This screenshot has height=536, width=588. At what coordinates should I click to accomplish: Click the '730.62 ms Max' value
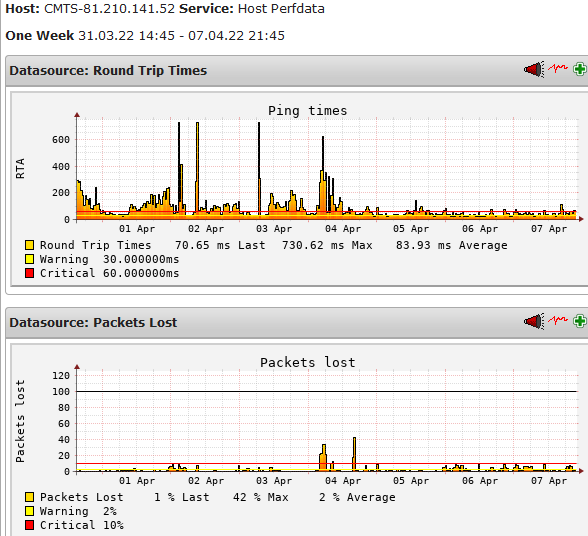(327, 245)
